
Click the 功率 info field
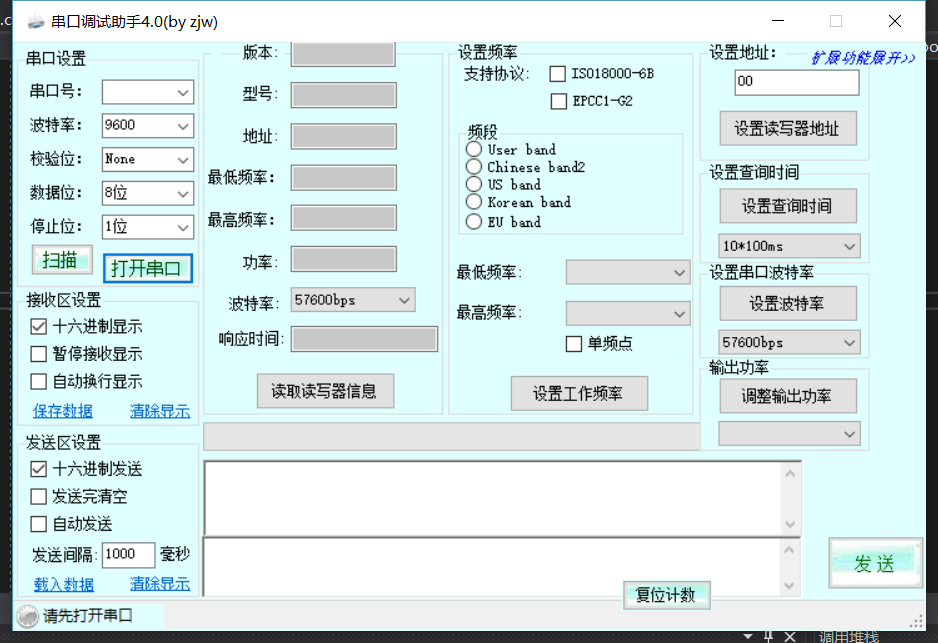click(343, 260)
